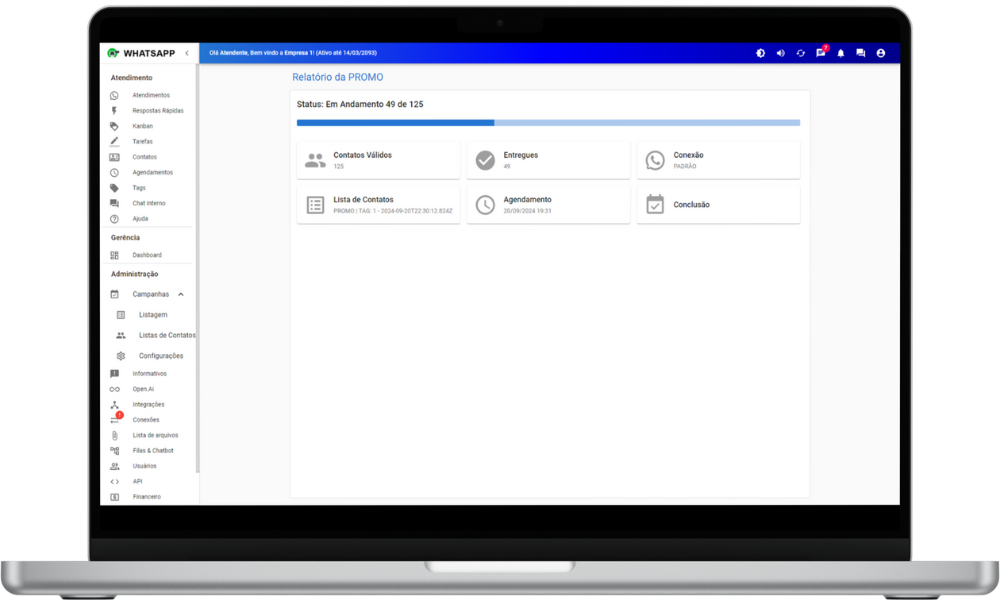This screenshot has width=1000, height=600.
Task: Select Dashboard under Gerência
Action: [x=146, y=255]
